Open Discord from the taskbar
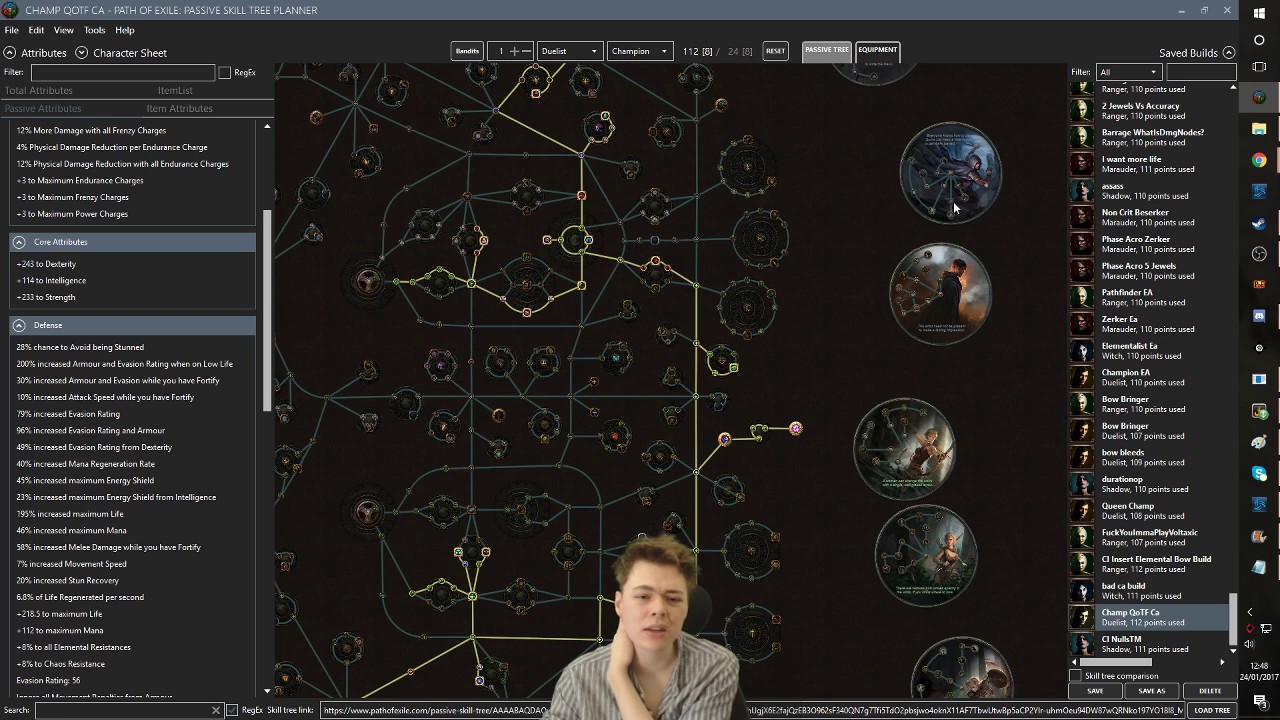1280x720 pixels. click(x=1259, y=316)
